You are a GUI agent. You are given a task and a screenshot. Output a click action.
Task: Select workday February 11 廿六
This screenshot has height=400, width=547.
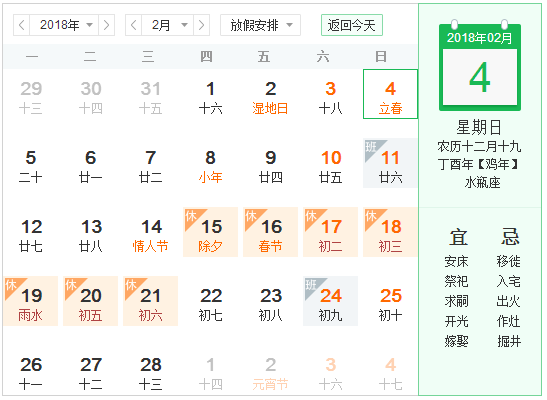click(x=390, y=163)
